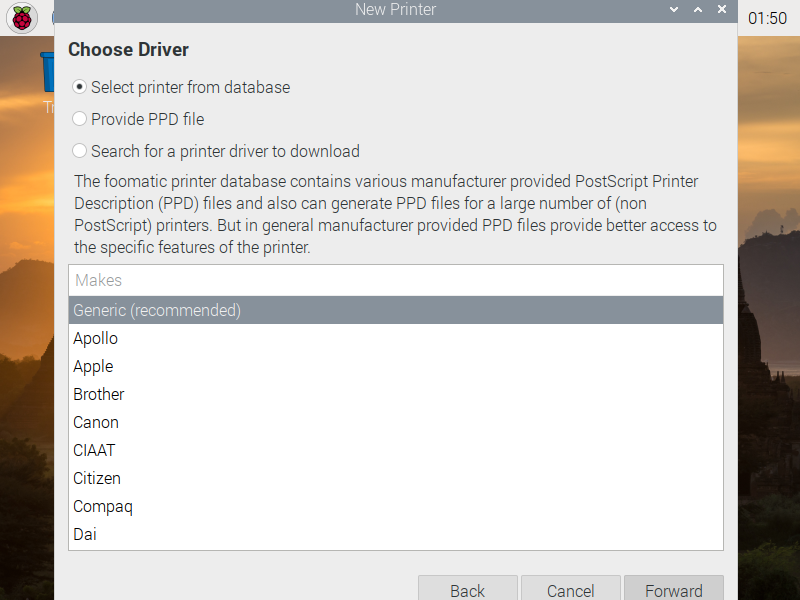
Task: Cancel the New Printer dialog
Action: tap(571, 589)
